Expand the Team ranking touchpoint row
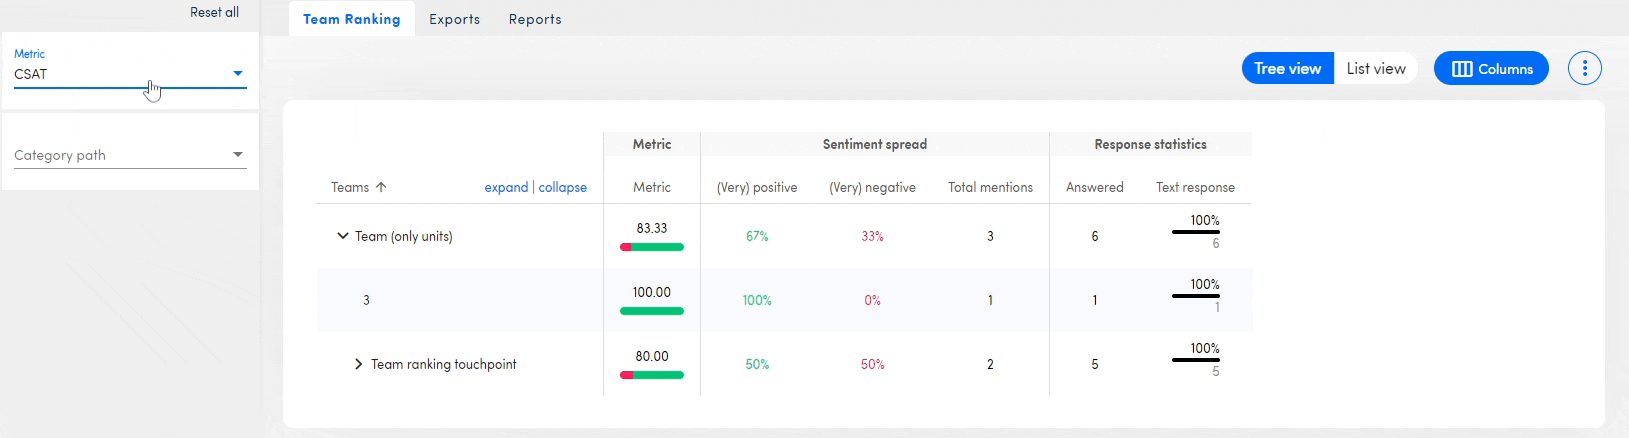 (x=359, y=364)
